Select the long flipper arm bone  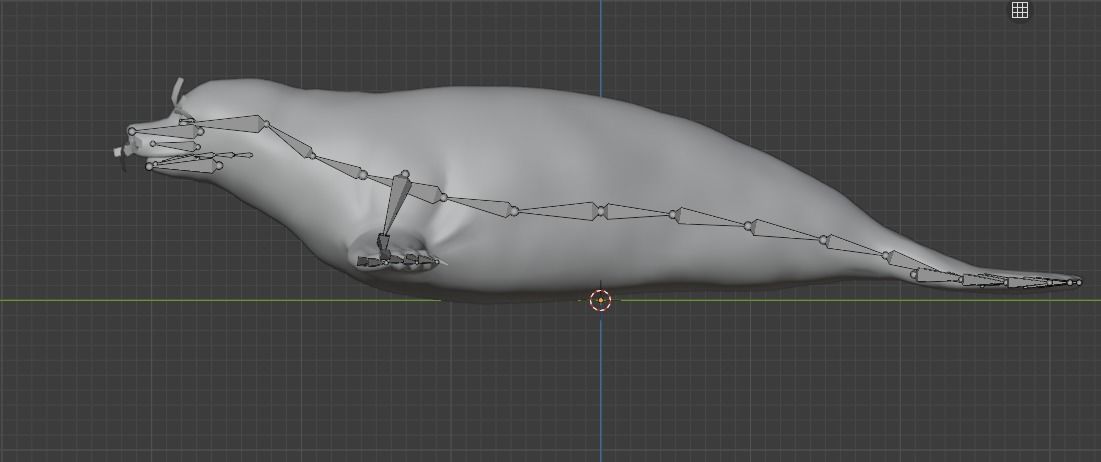point(395,204)
